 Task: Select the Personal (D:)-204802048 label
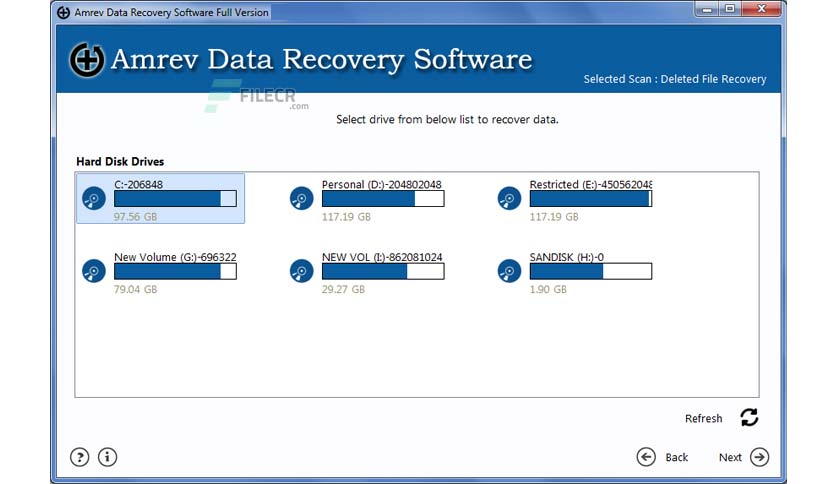point(382,184)
